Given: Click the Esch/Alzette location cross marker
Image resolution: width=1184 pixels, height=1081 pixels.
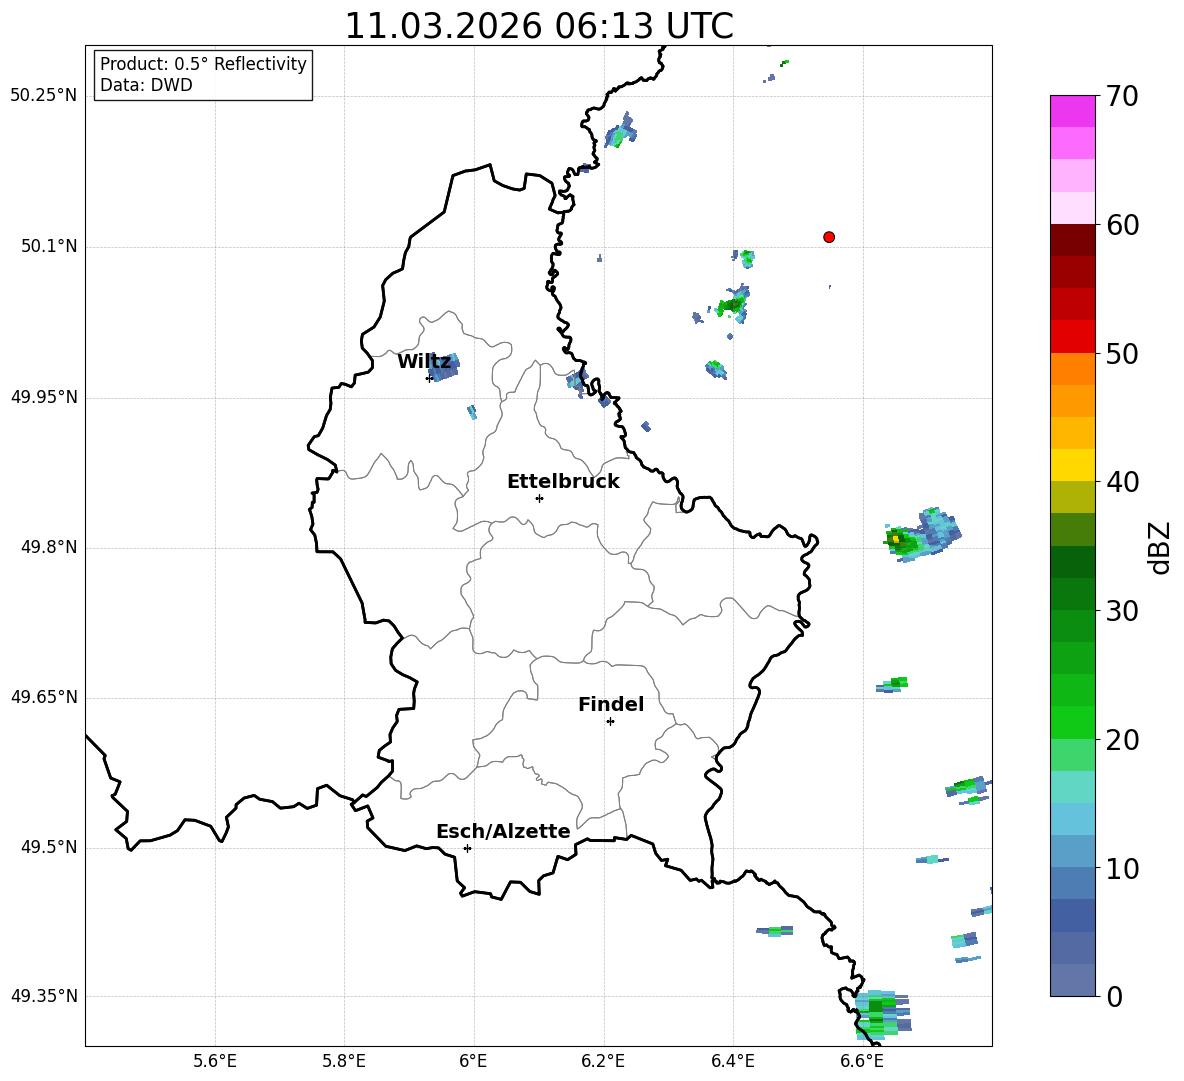Looking at the screenshot, I should (x=467, y=848).
